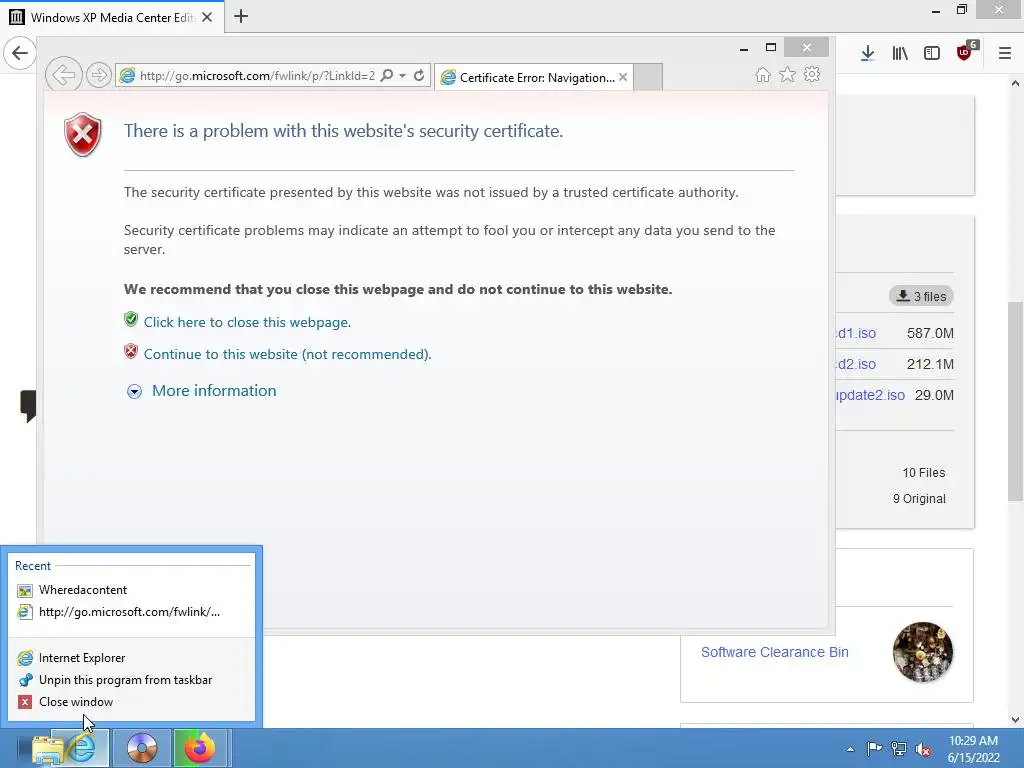
Task: Click muted volume tray icon
Action: coord(923,749)
